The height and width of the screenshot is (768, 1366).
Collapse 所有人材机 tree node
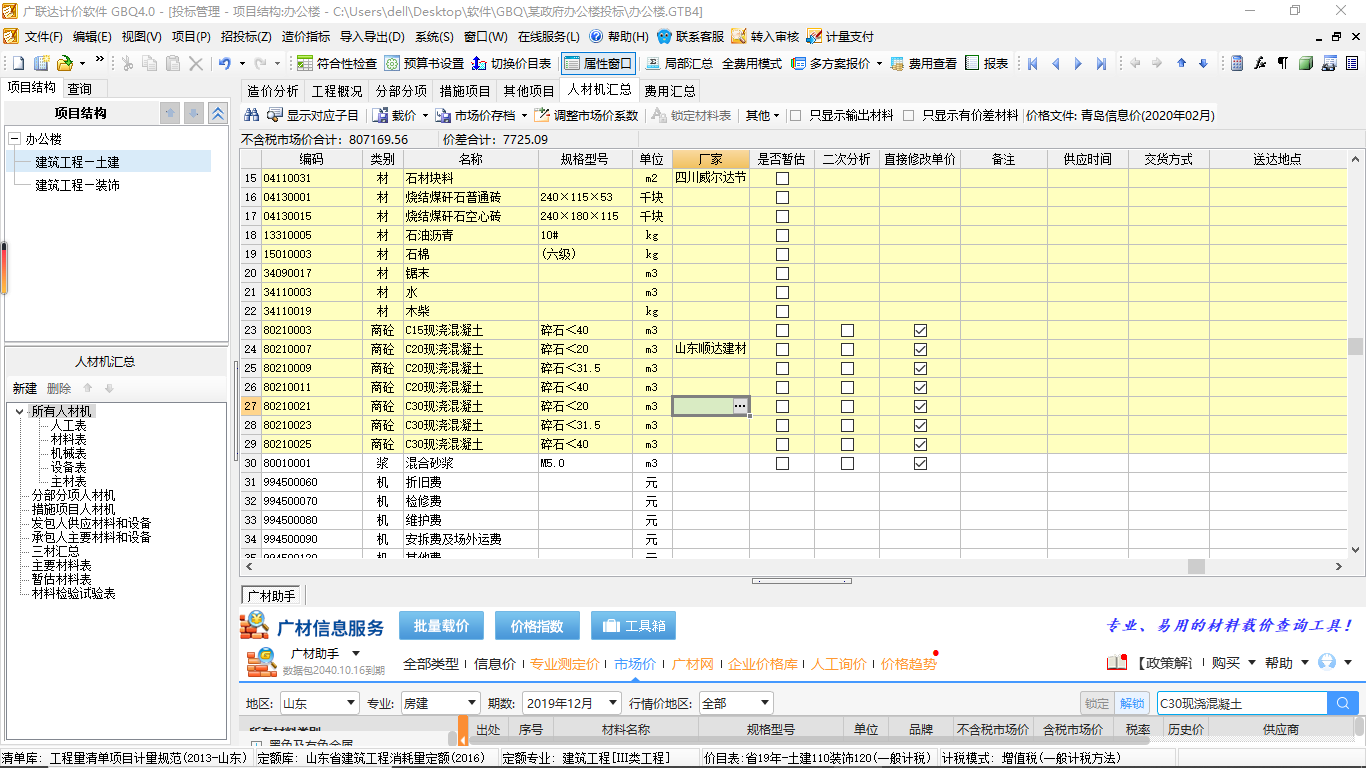(x=20, y=411)
